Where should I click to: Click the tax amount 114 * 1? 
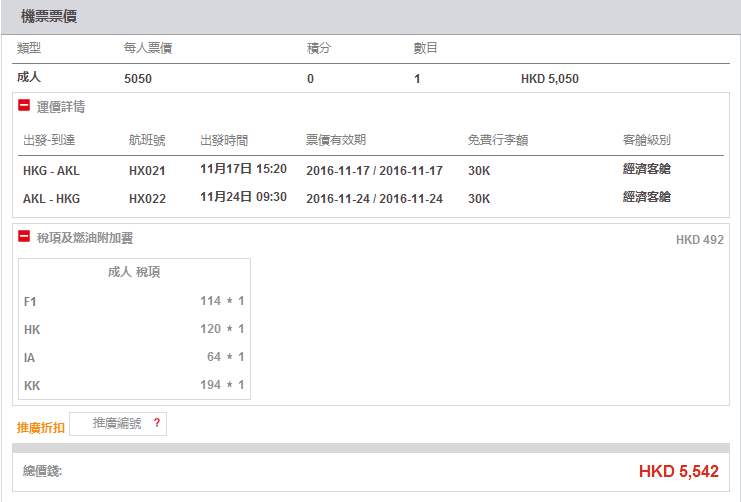pos(222,301)
